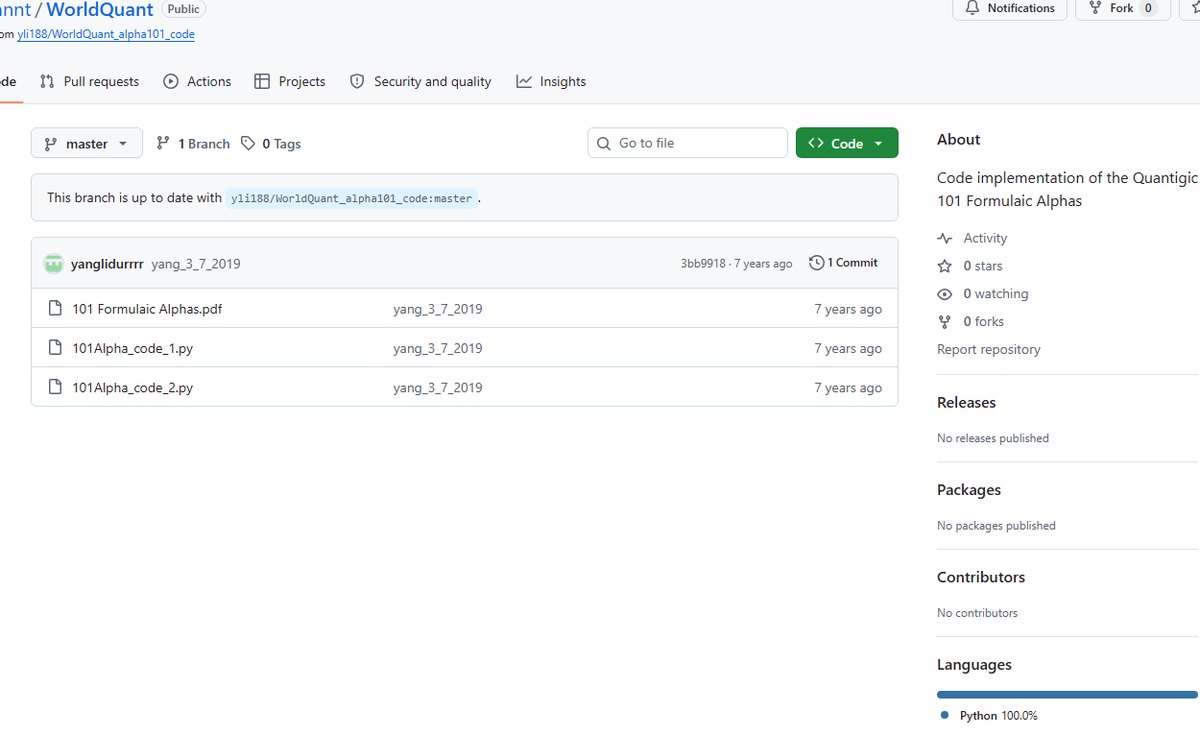Click the Contributors heading
1200x750 pixels.
click(x=981, y=577)
